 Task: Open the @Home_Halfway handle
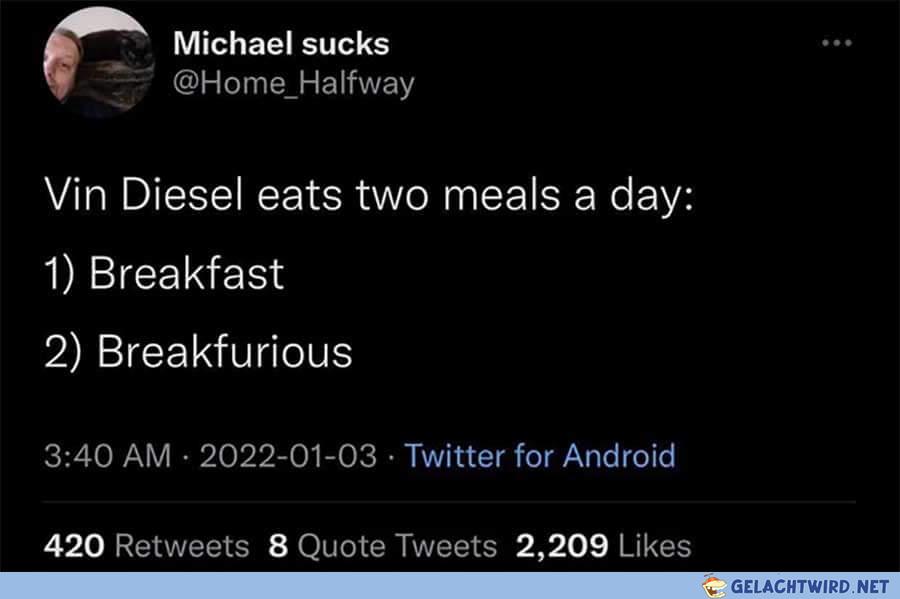[293, 84]
